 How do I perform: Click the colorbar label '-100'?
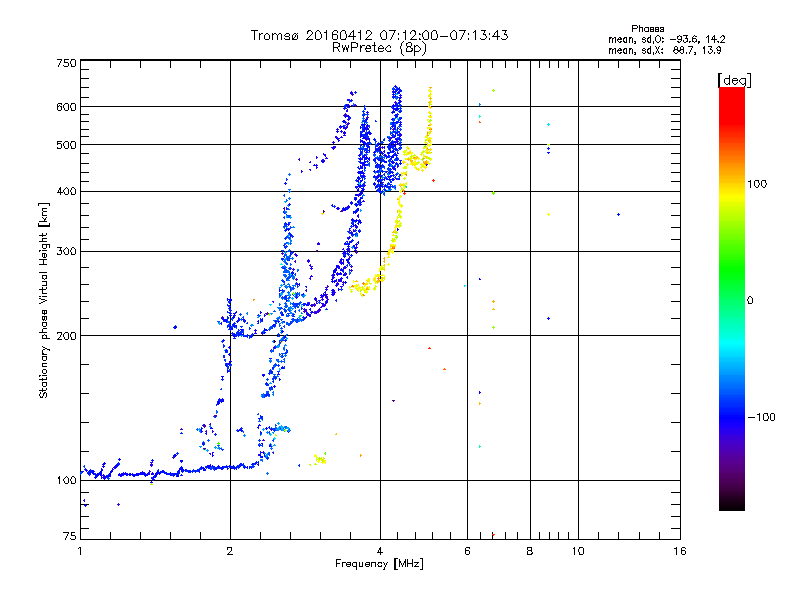click(761, 417)
